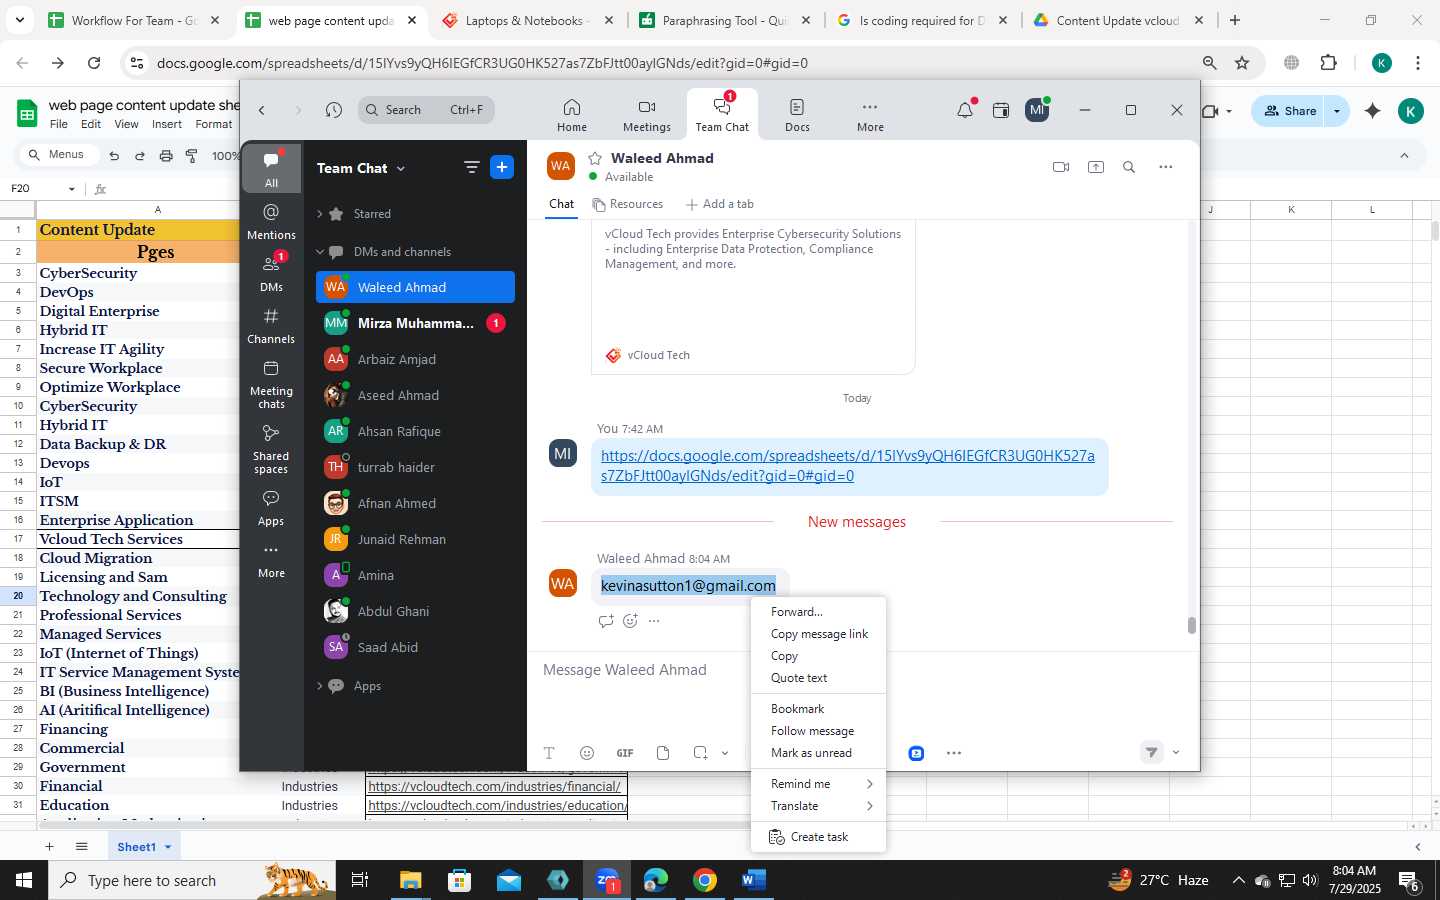Search within the Waleed Ahmad chat

click(x=1129, y=167)
